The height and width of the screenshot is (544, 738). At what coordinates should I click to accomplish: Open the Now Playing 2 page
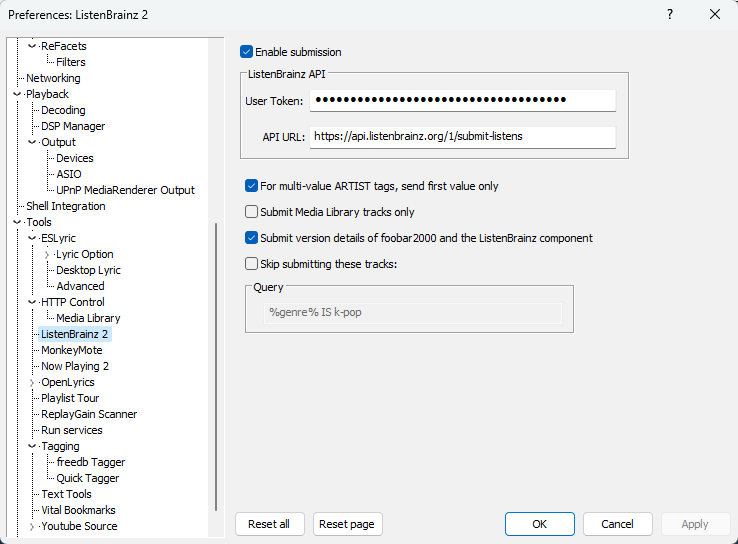point(75,366)
